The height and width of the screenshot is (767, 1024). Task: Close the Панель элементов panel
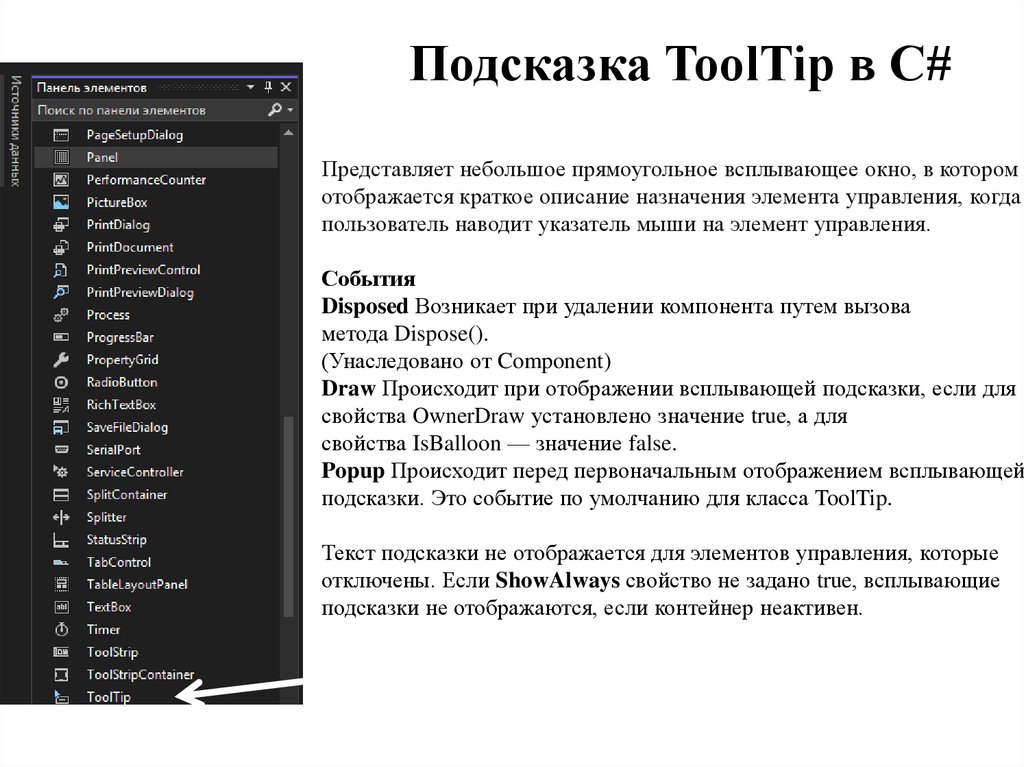(x=286, y=87)
